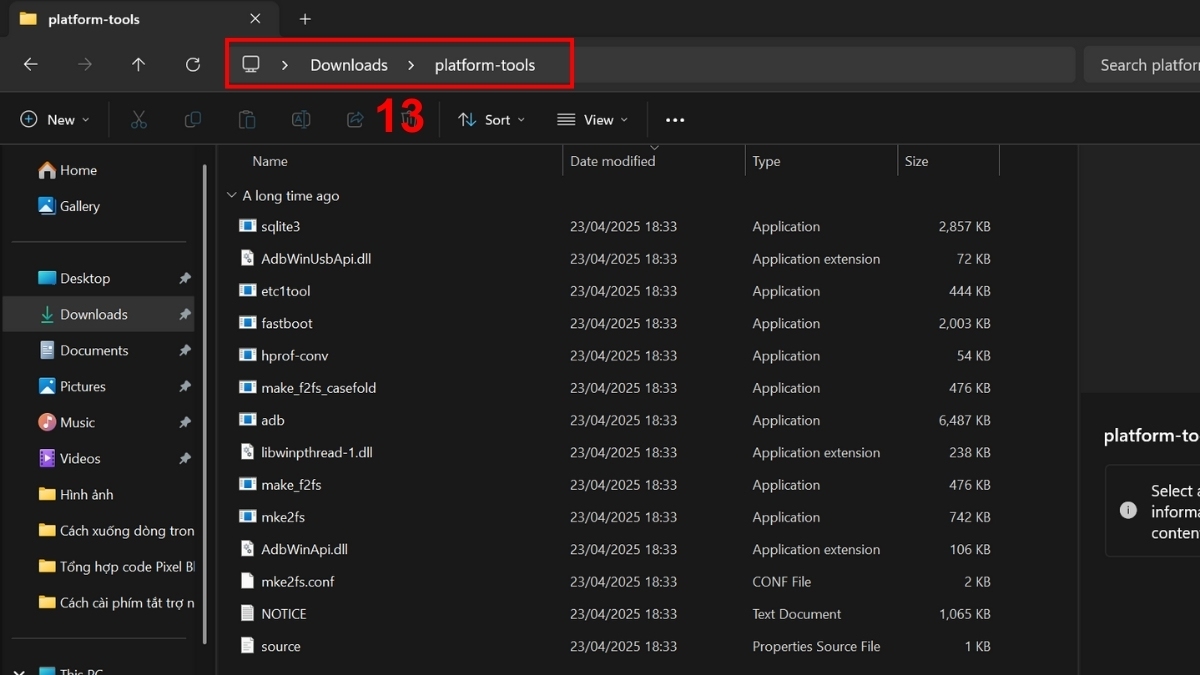
Task: Open the New dropdown menu
Action: (x=55, y=120)
